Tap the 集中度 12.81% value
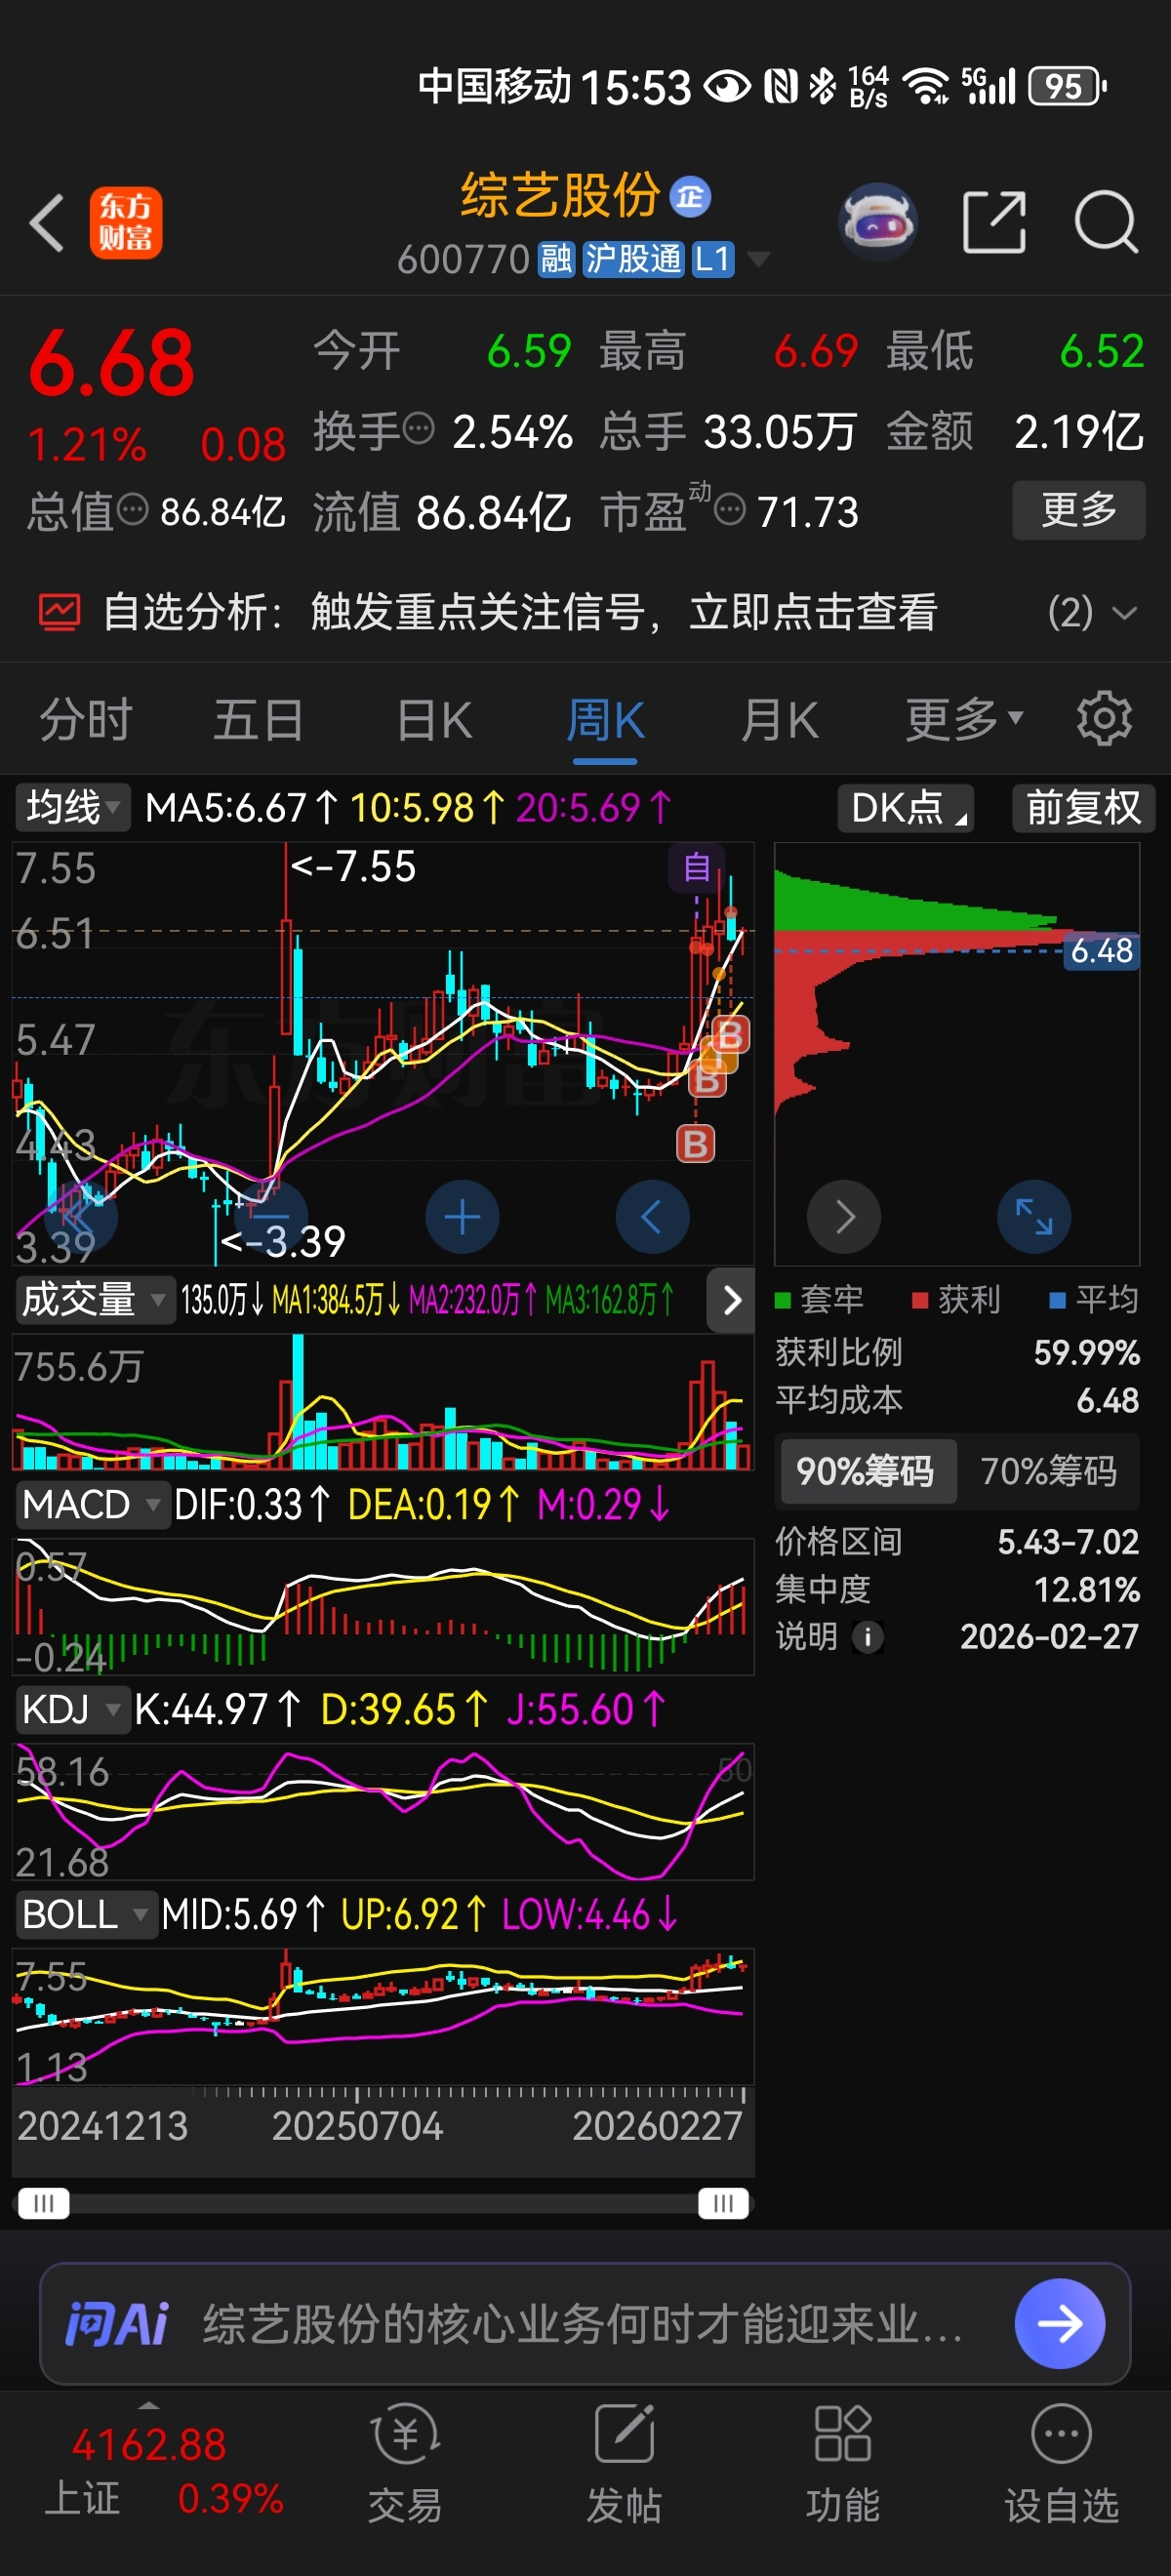1171x2576 pixels. (x=1086, y=1589)
